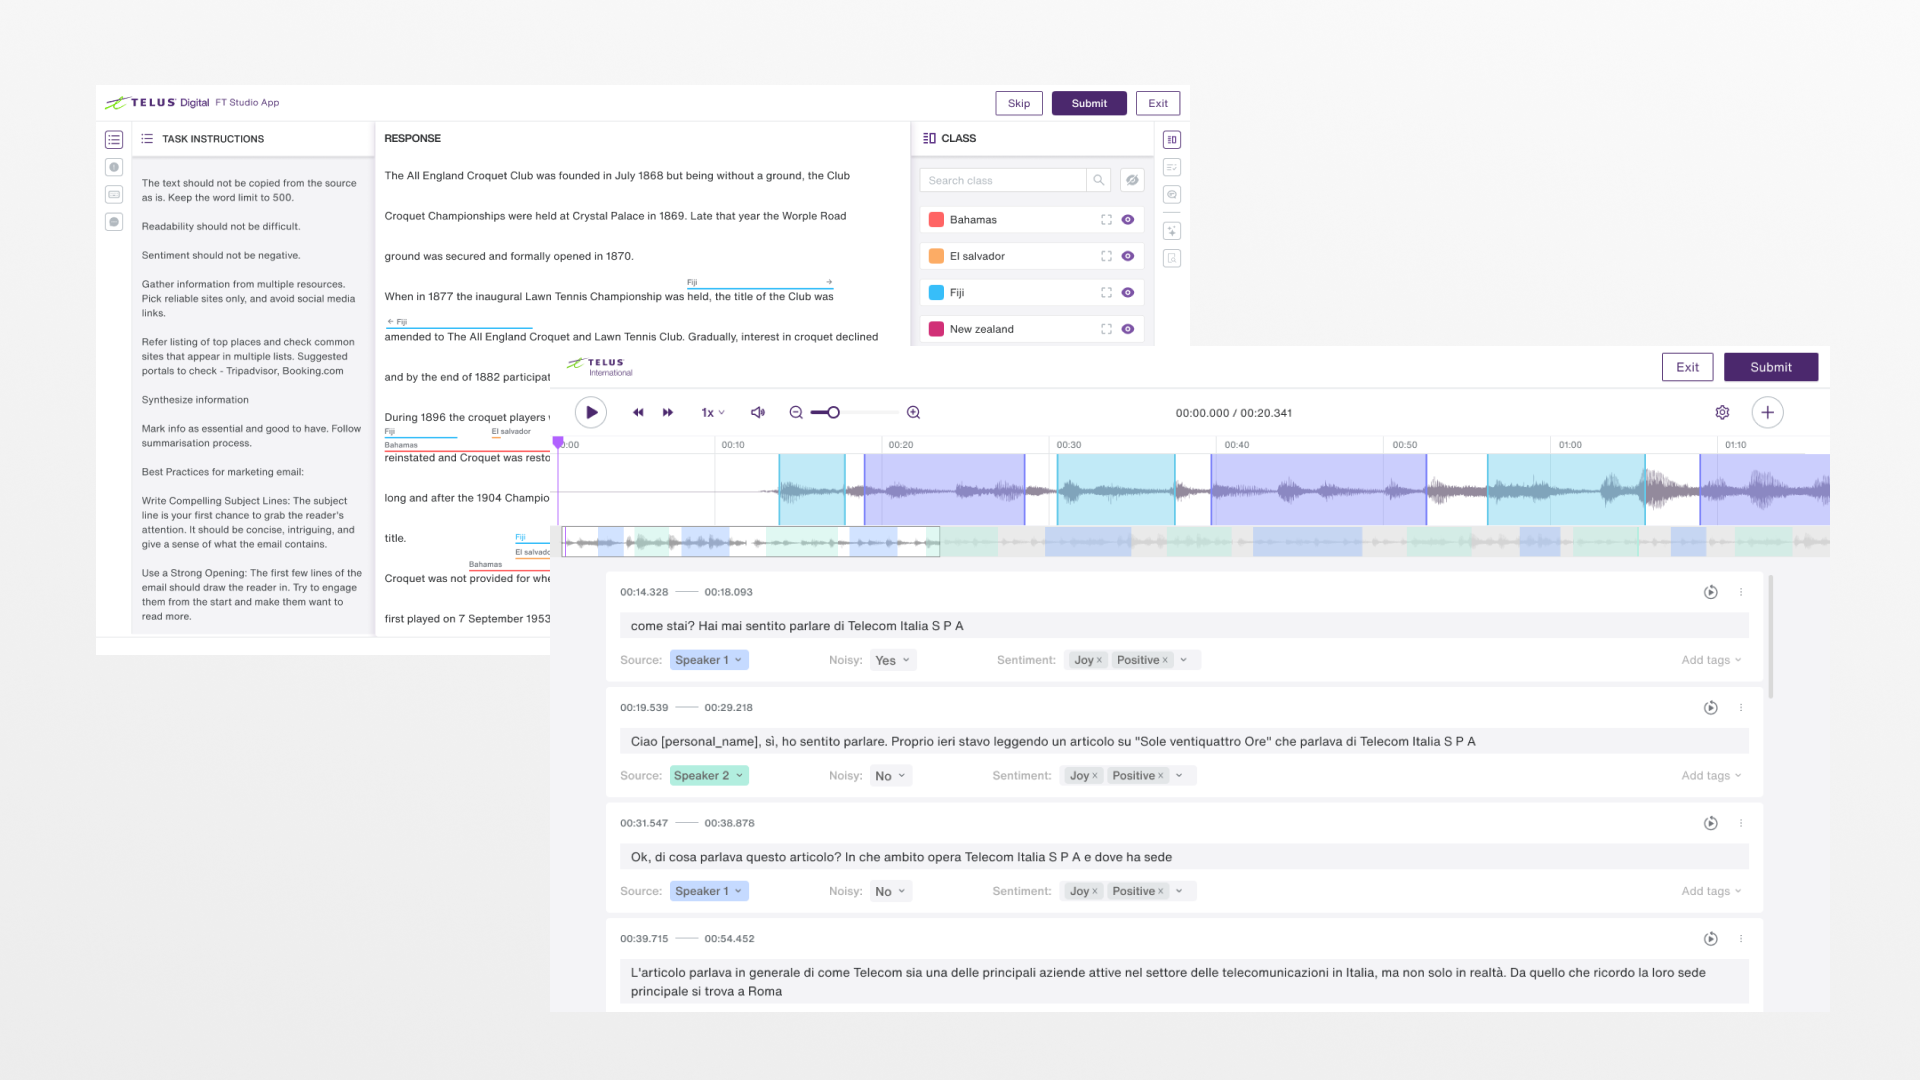Click El salvador orange color swatch

(936, 256)
